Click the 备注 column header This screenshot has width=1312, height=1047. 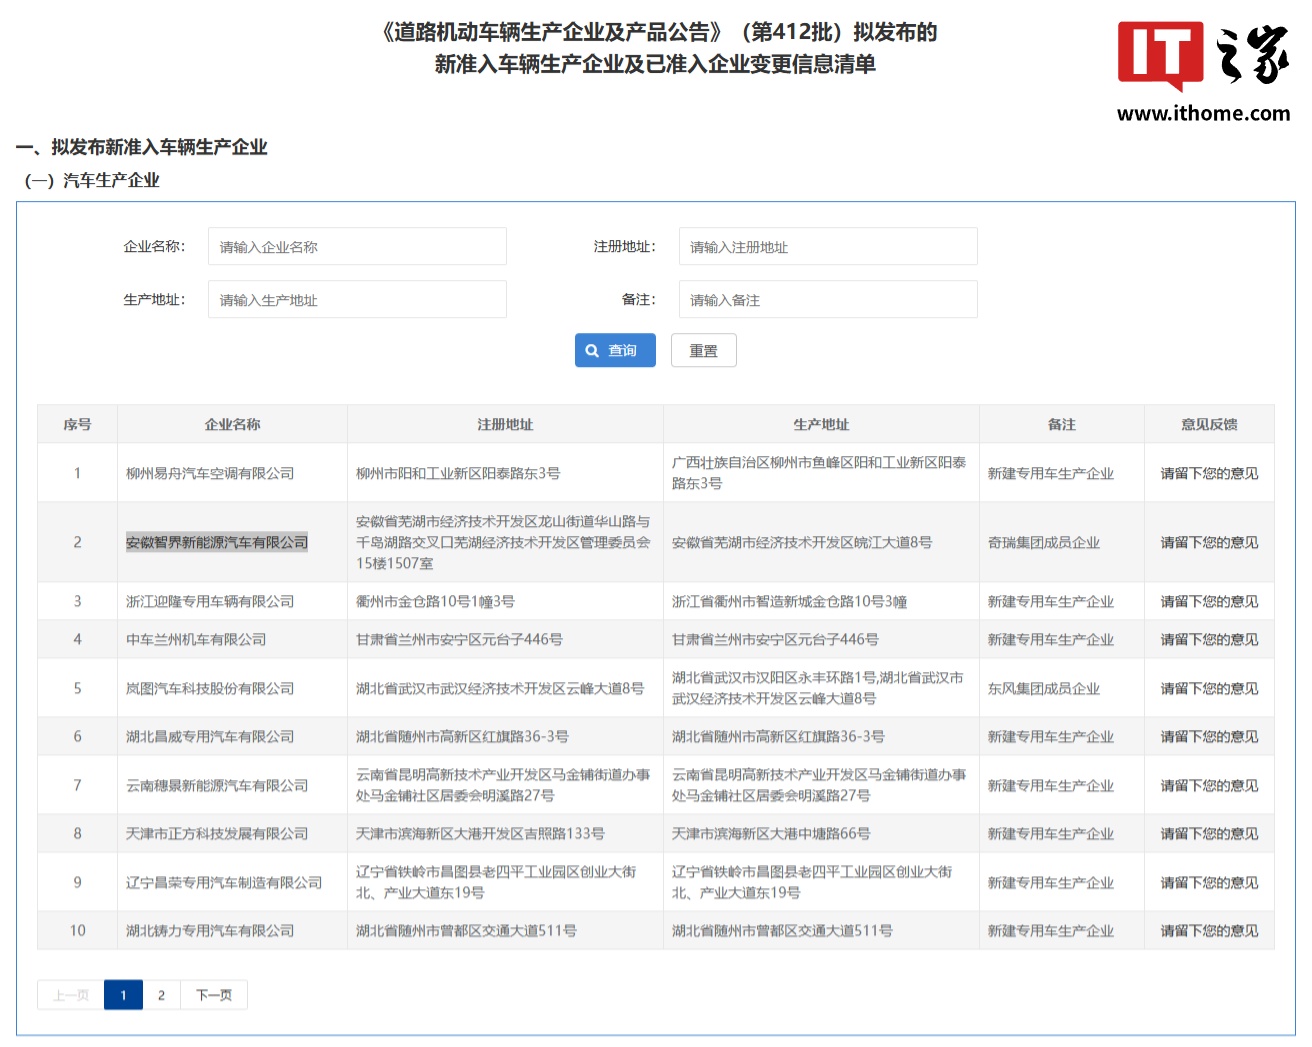coord(1062,425)
